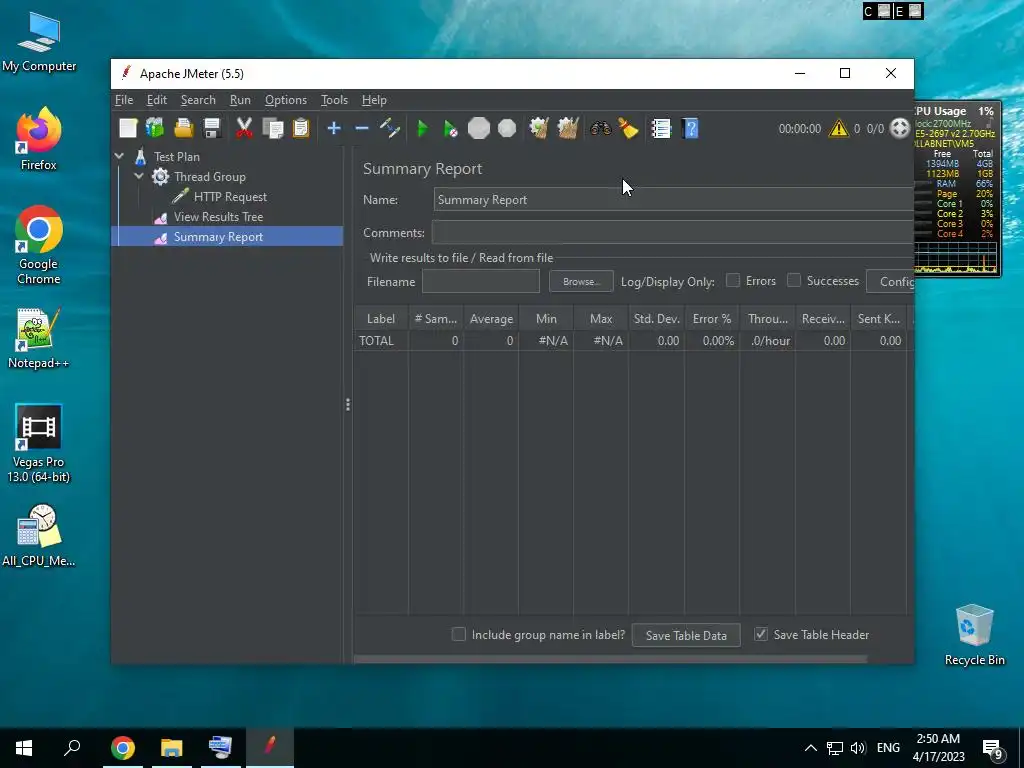1024x768 pixels.
Task: Click the Reset Search broom icon
Action: point(628,128)
